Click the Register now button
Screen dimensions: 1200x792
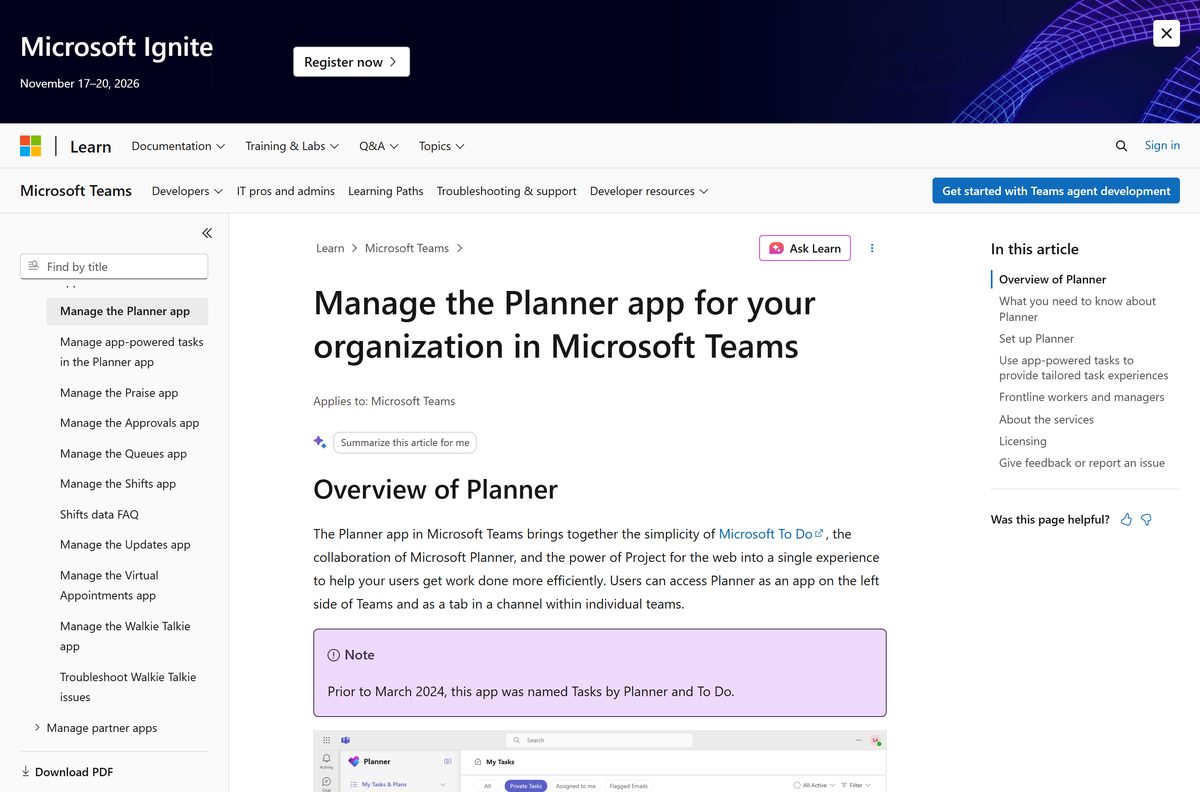click(x=351, y=62)
